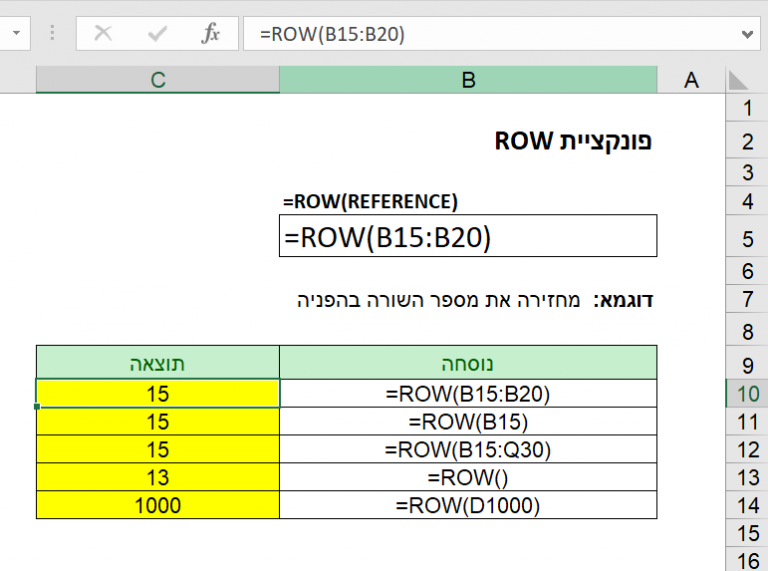The width and height of the screenshot is (768, 571).
Task: Click the 'דוגמא:' description cell
Action: (475, 300)
